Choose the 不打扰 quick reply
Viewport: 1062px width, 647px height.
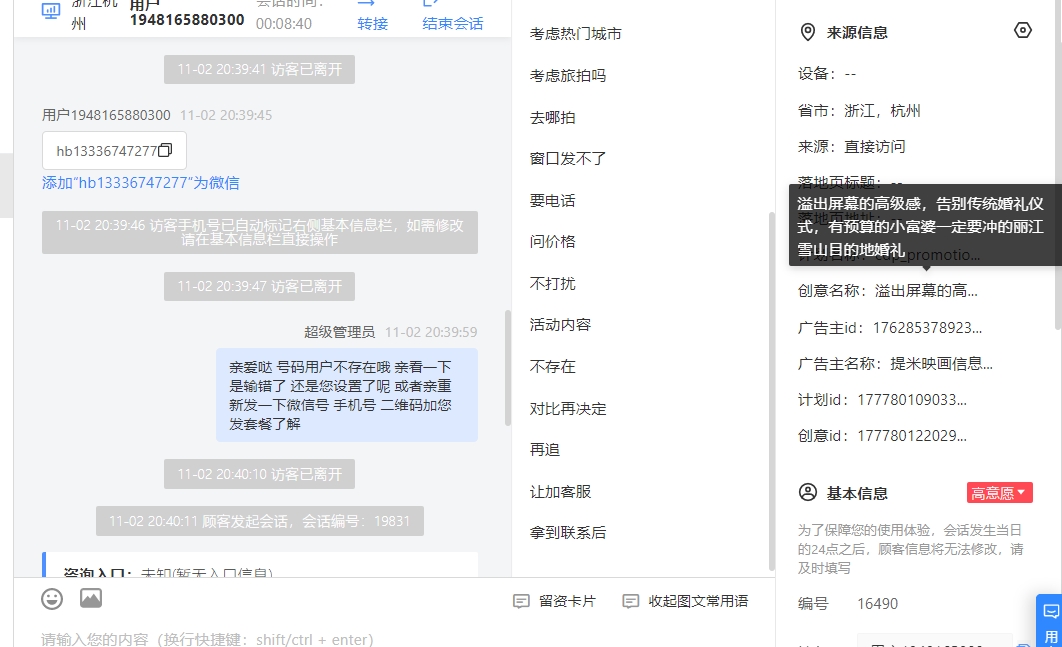click(x=553, y=284)
